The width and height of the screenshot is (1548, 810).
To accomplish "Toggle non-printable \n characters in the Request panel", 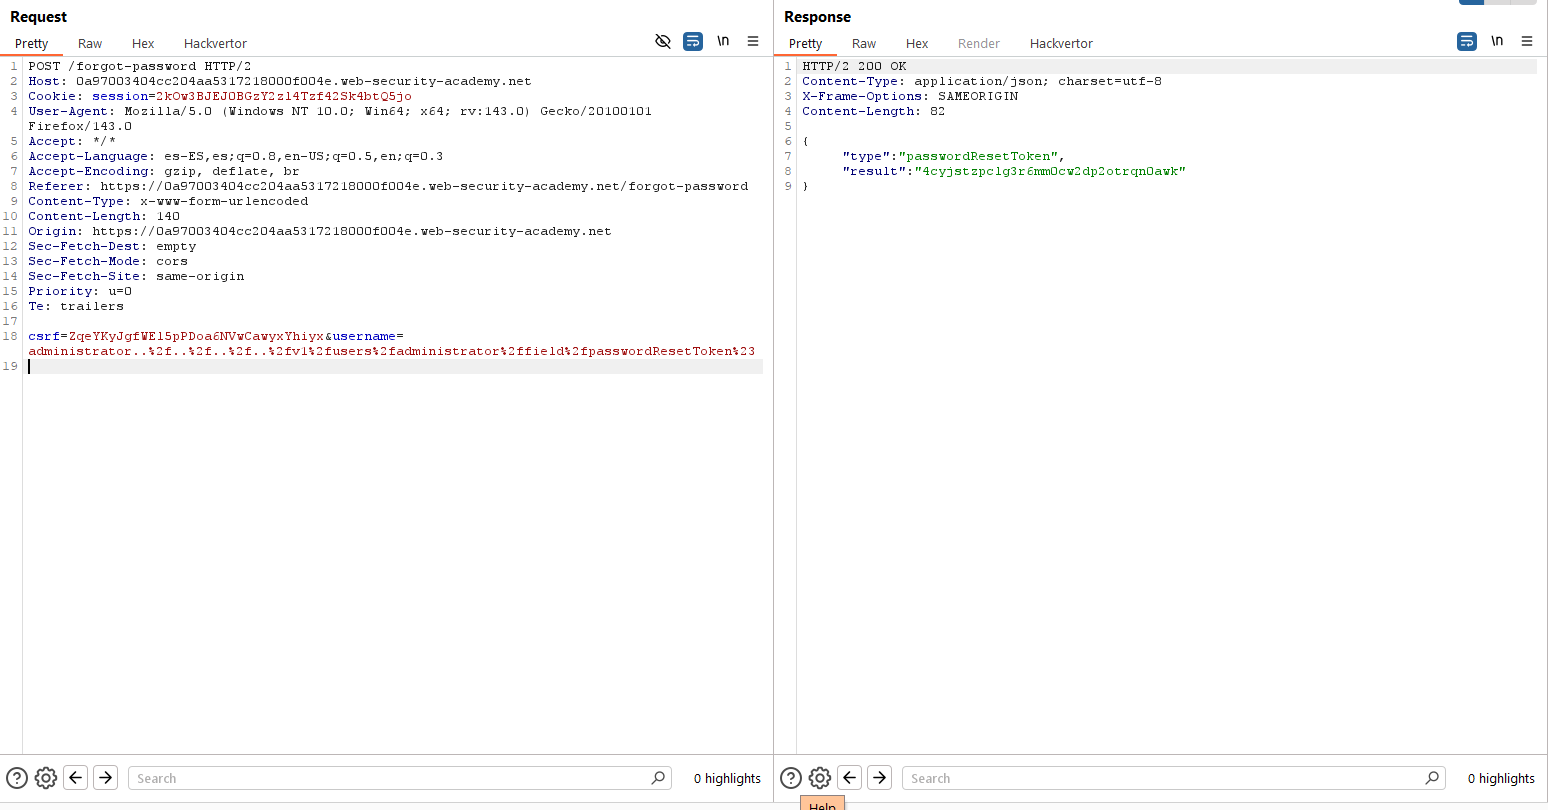I will pos(723,41).
